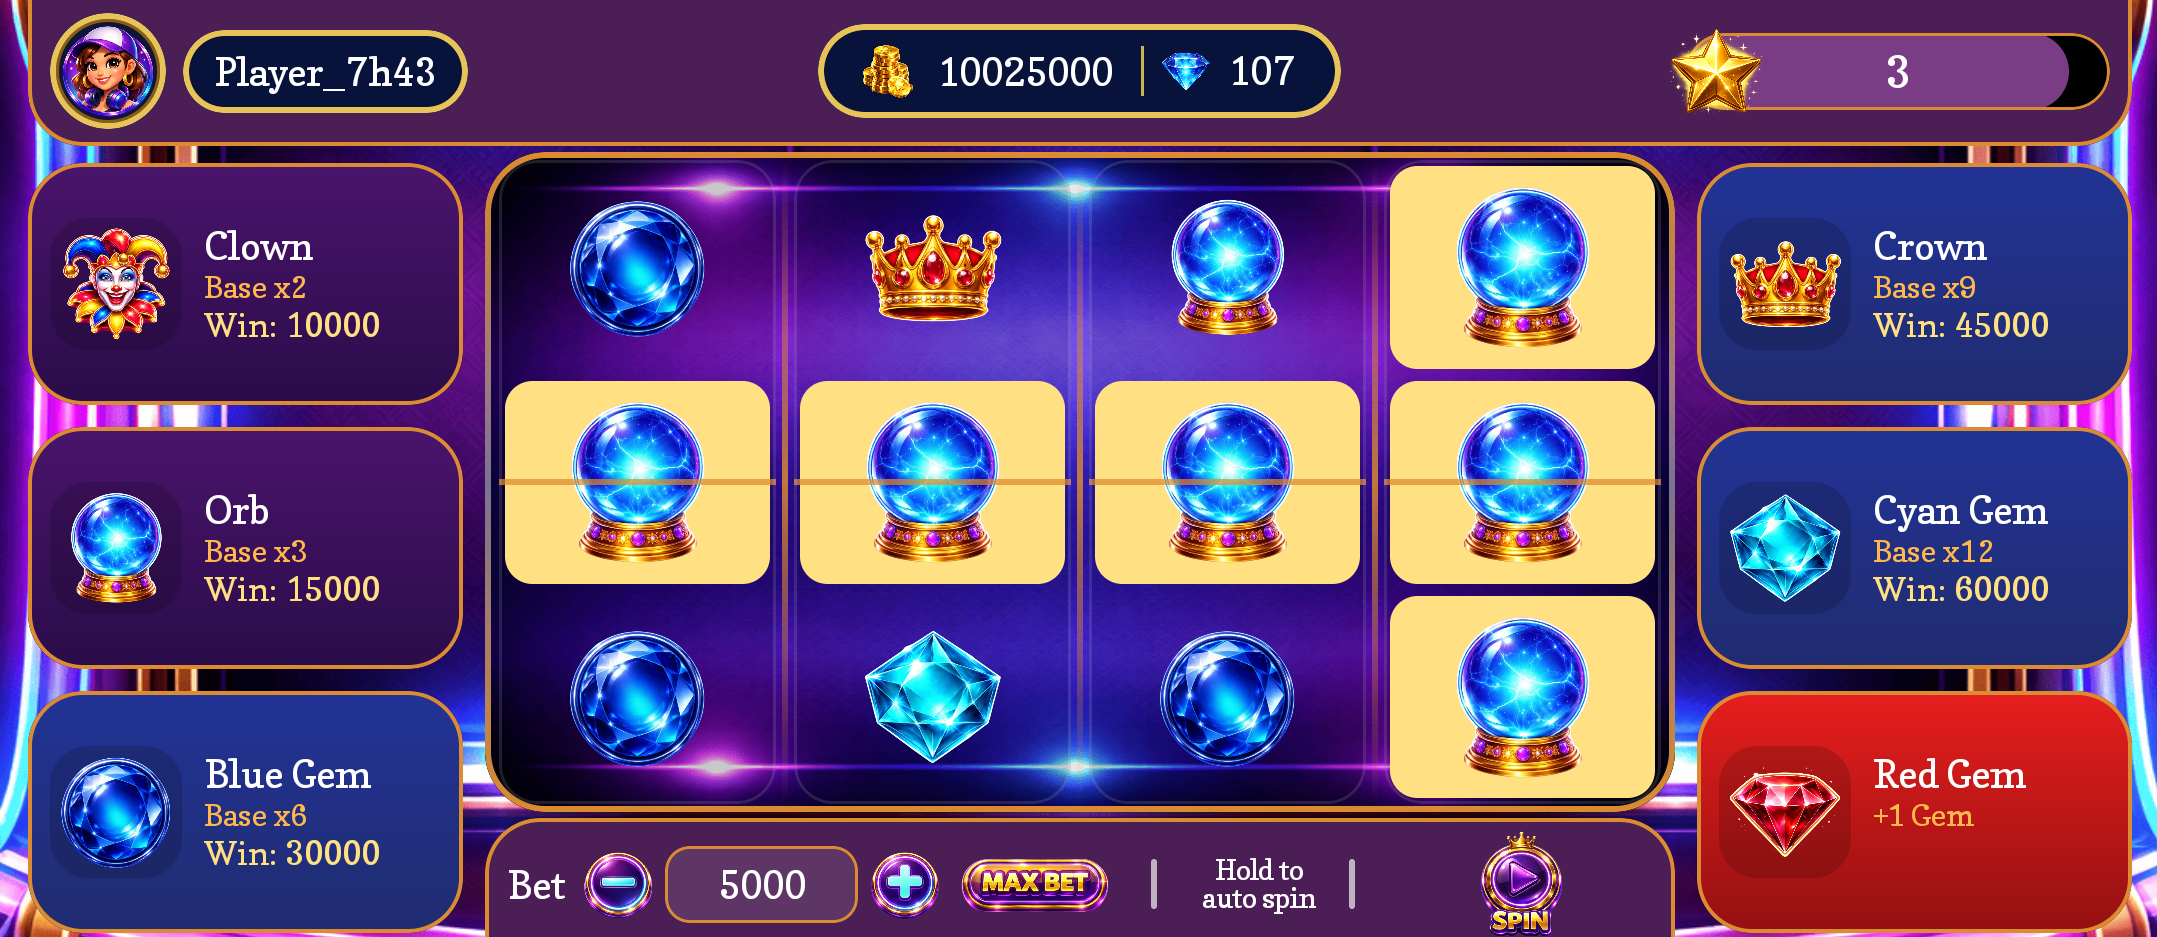This screenshot has height=937, width=2157.
Task: Click the gold star level icon
Action: click(x=1716, y=71)
